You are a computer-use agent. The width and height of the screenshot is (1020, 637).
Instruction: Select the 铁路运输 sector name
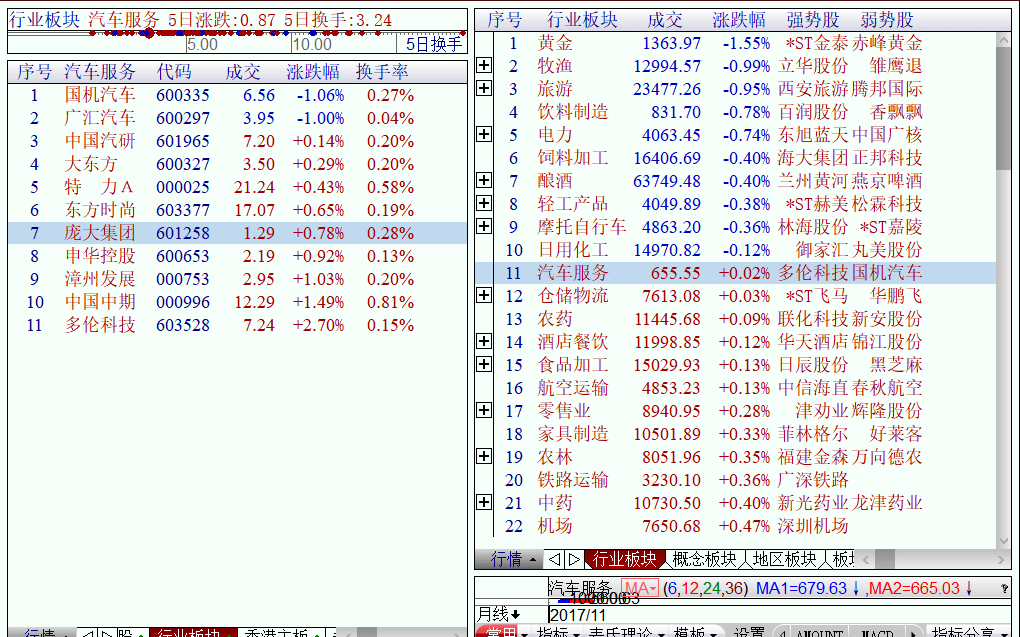click(x=572, y=480)
